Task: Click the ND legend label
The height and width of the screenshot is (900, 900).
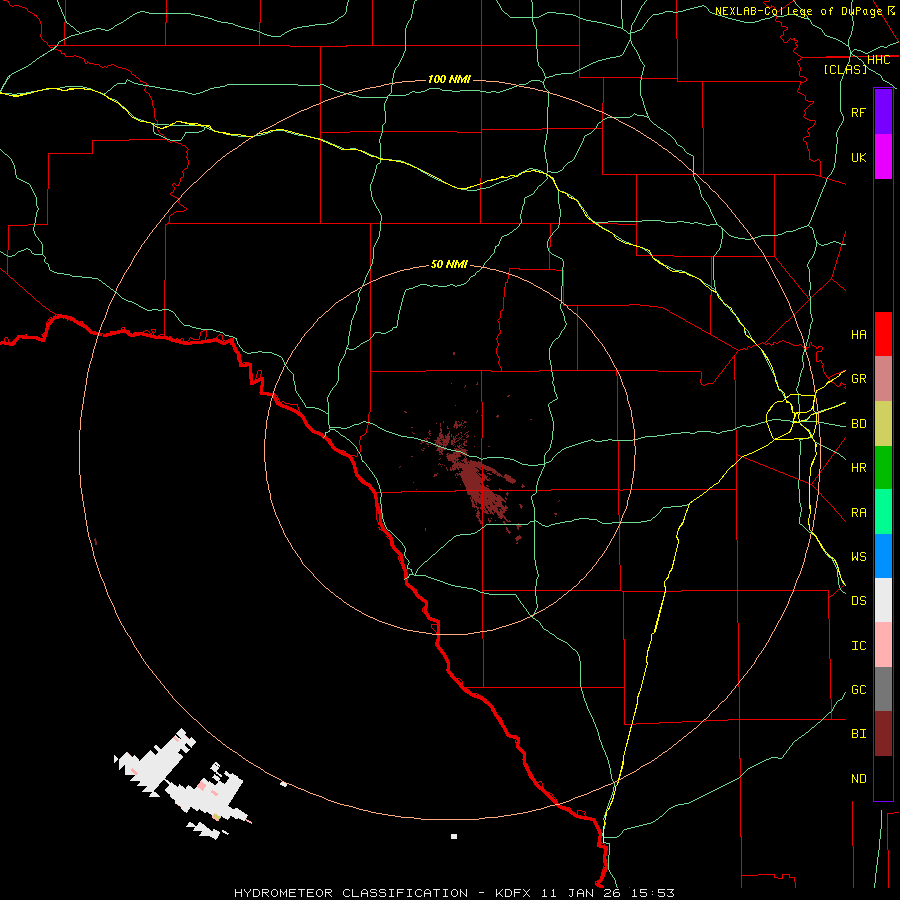Action: click(858, 779)
